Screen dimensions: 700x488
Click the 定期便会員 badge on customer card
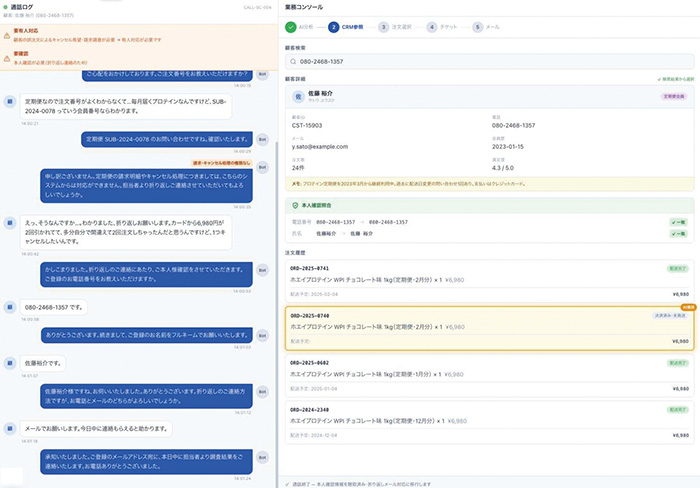(675, 98)
